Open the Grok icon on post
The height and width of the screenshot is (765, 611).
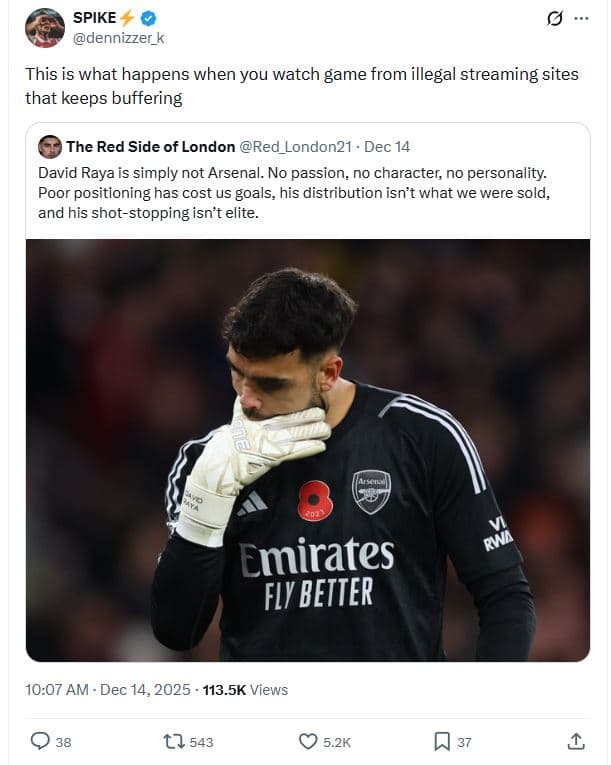click(555, 19)
